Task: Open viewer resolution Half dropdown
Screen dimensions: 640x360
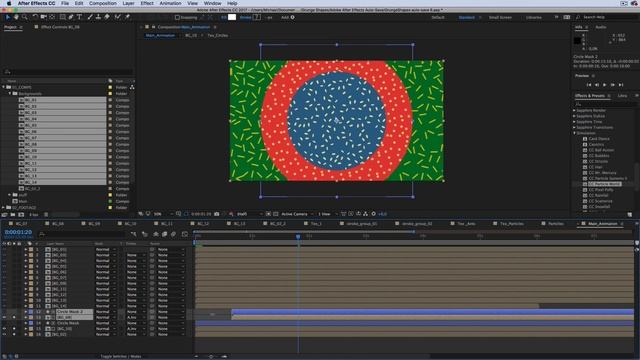Action: click(249, 214)
